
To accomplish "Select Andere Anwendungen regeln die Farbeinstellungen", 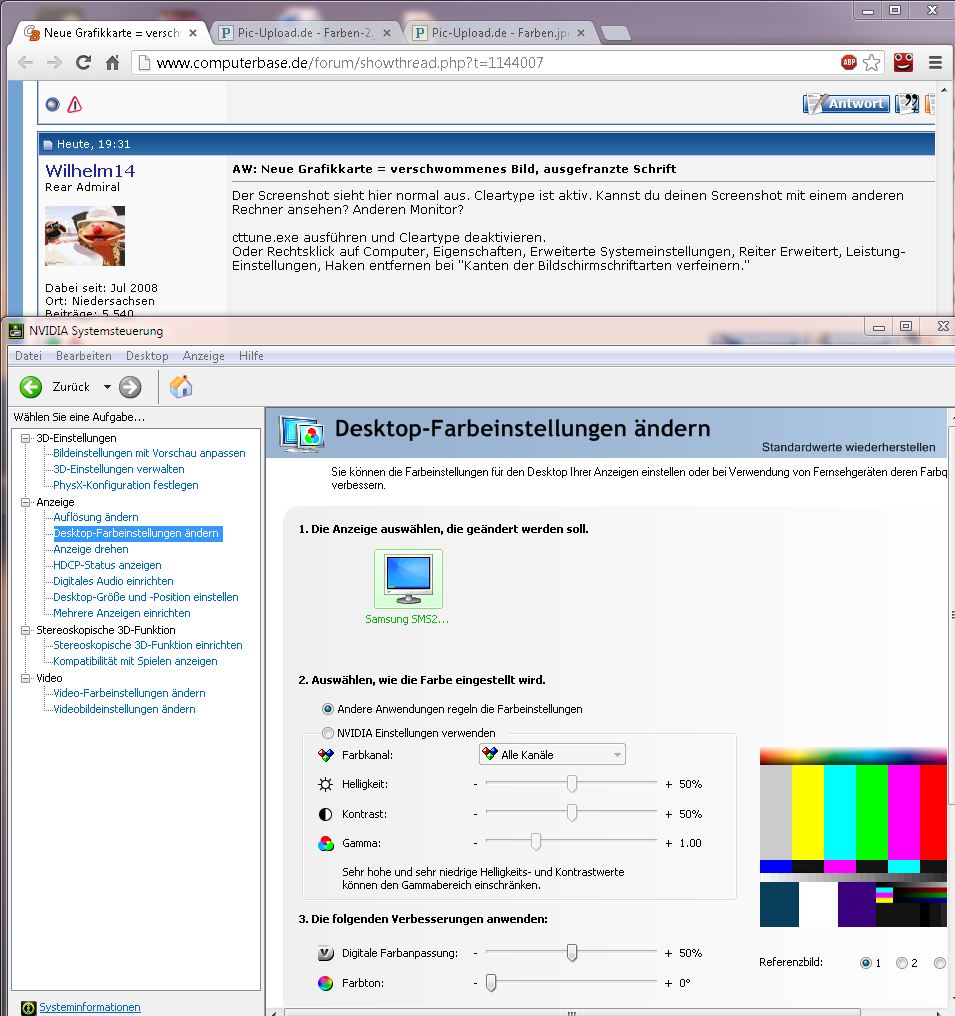I will tap(328, 709).
